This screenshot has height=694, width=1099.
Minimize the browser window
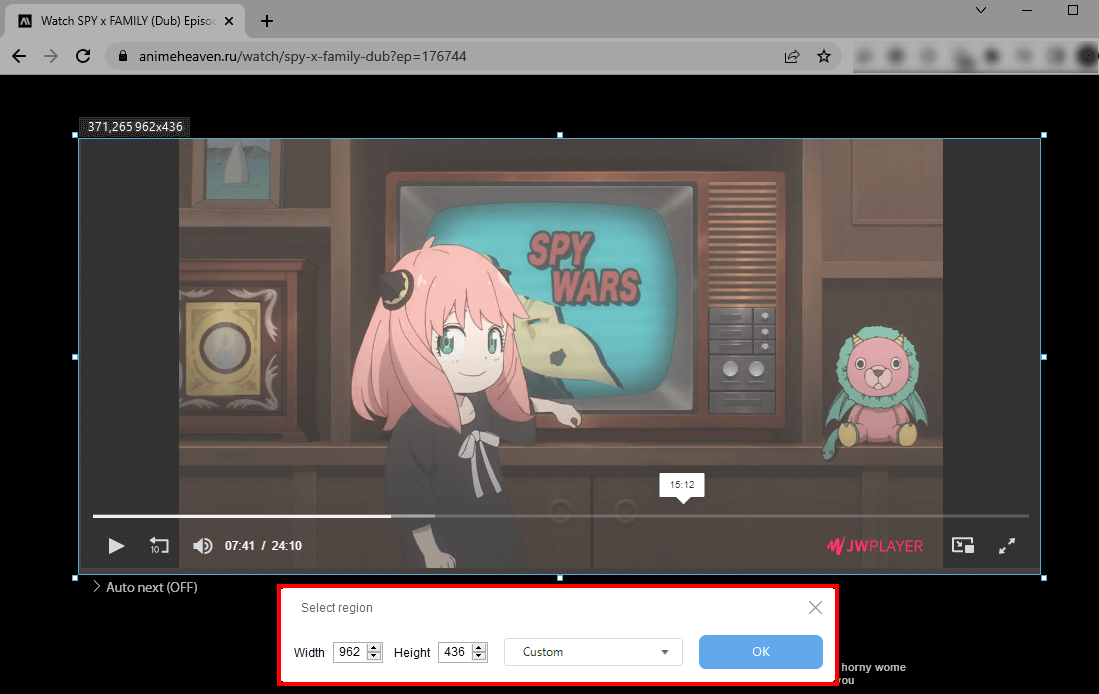pos(1028,10)
